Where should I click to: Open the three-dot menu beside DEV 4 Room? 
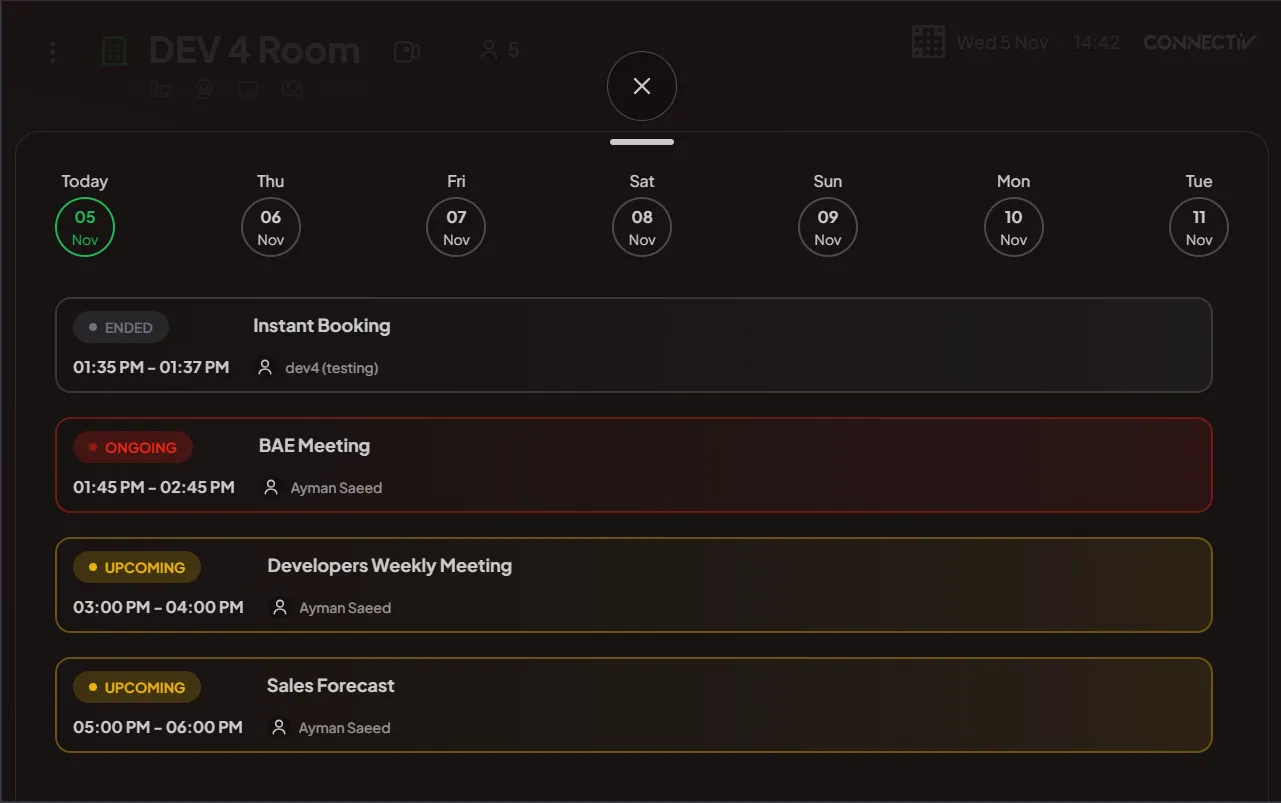[x=53, y=52]
